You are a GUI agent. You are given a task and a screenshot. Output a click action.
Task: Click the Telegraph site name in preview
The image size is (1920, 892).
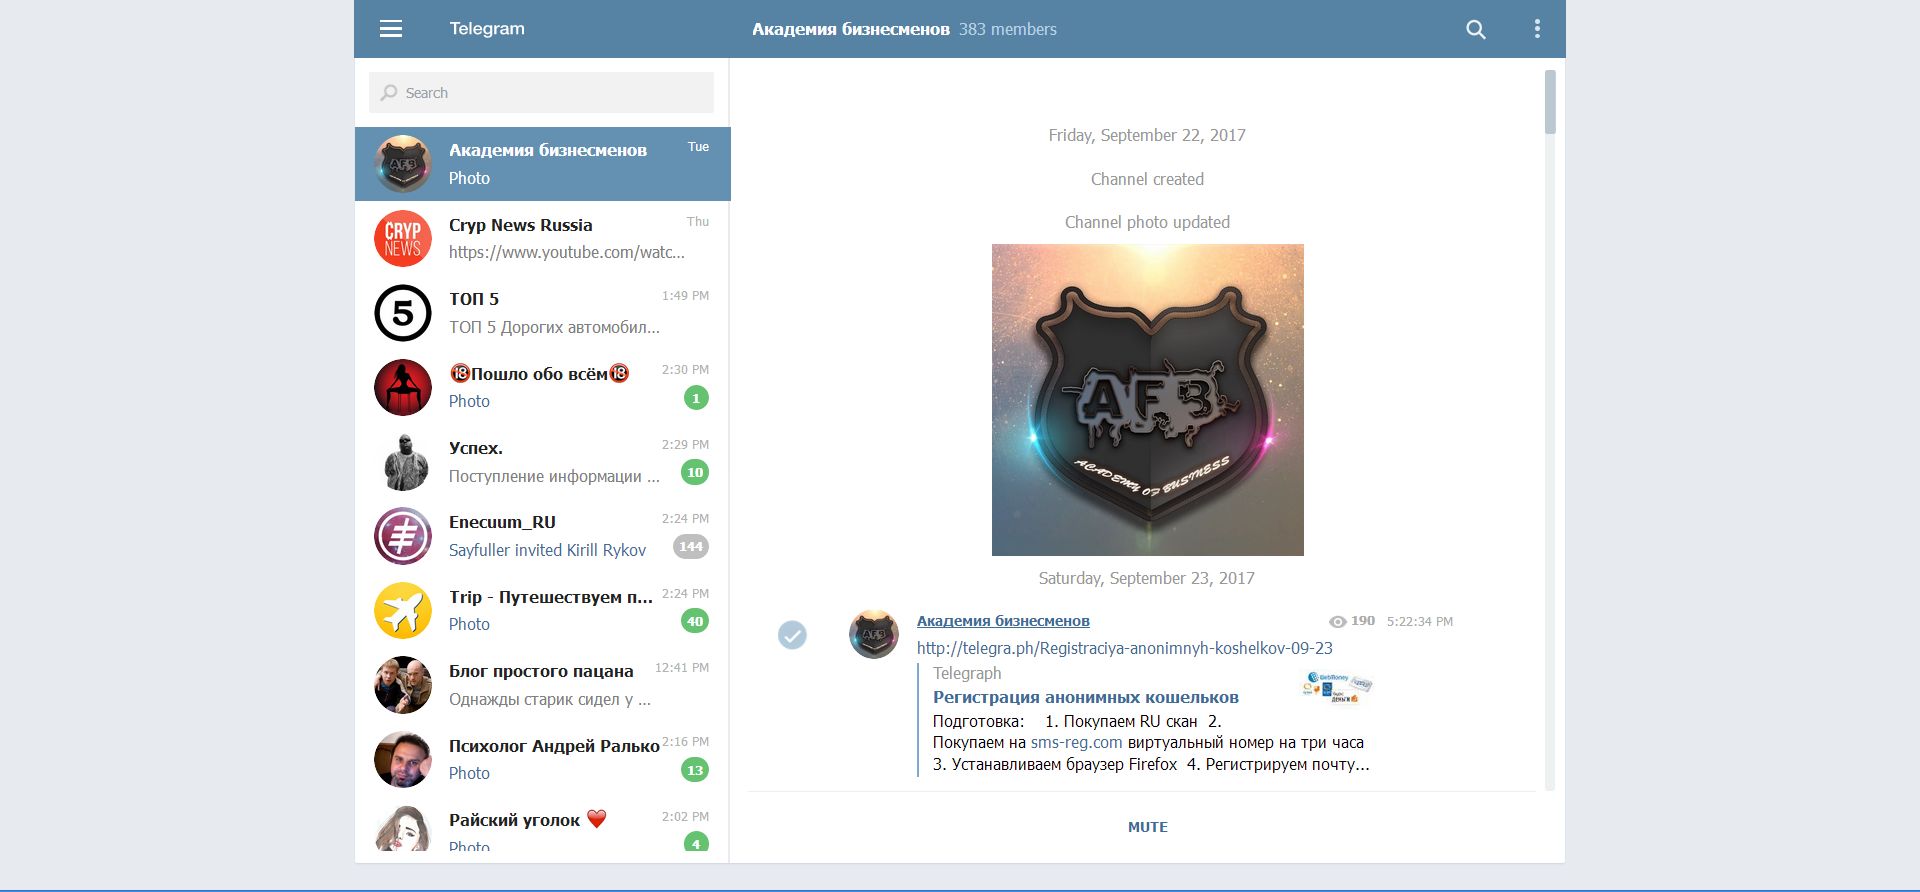(967, 673)
